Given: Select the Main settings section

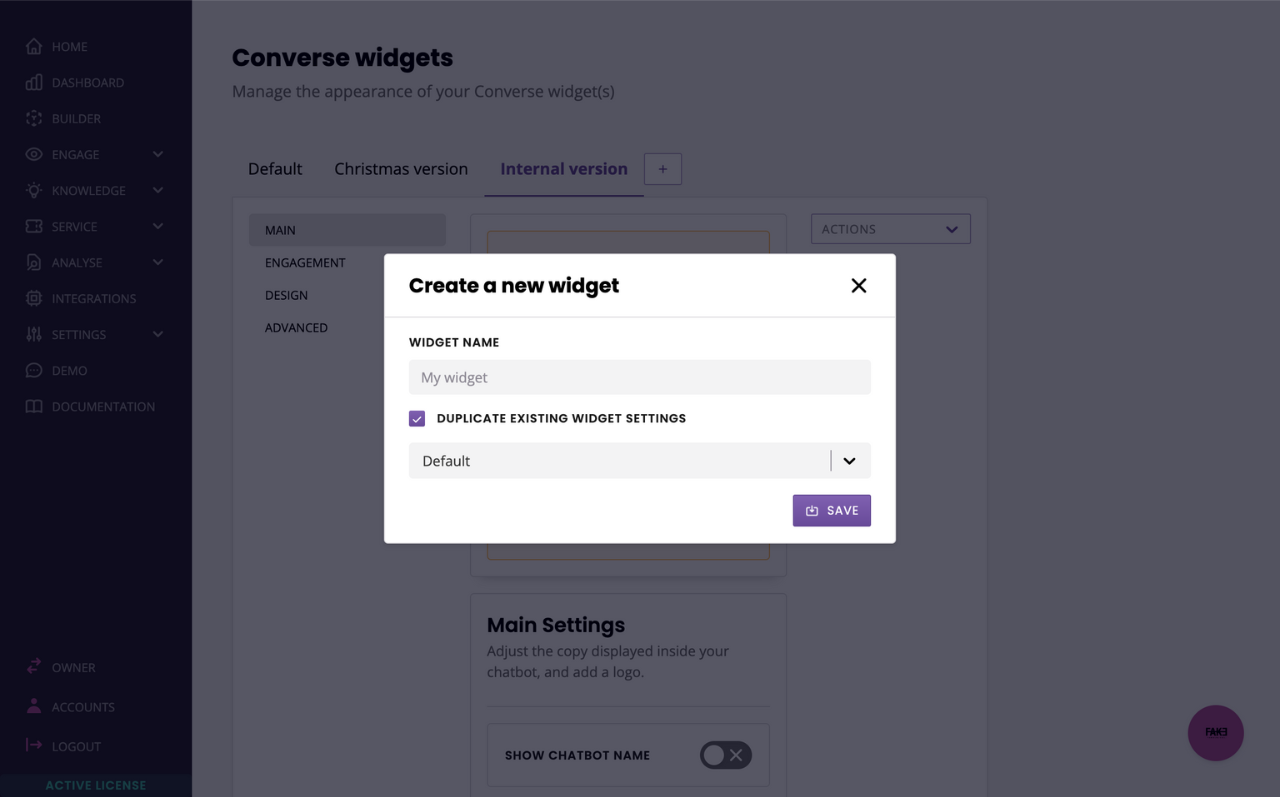Looking at the screenshot, I should coord(347,230).
